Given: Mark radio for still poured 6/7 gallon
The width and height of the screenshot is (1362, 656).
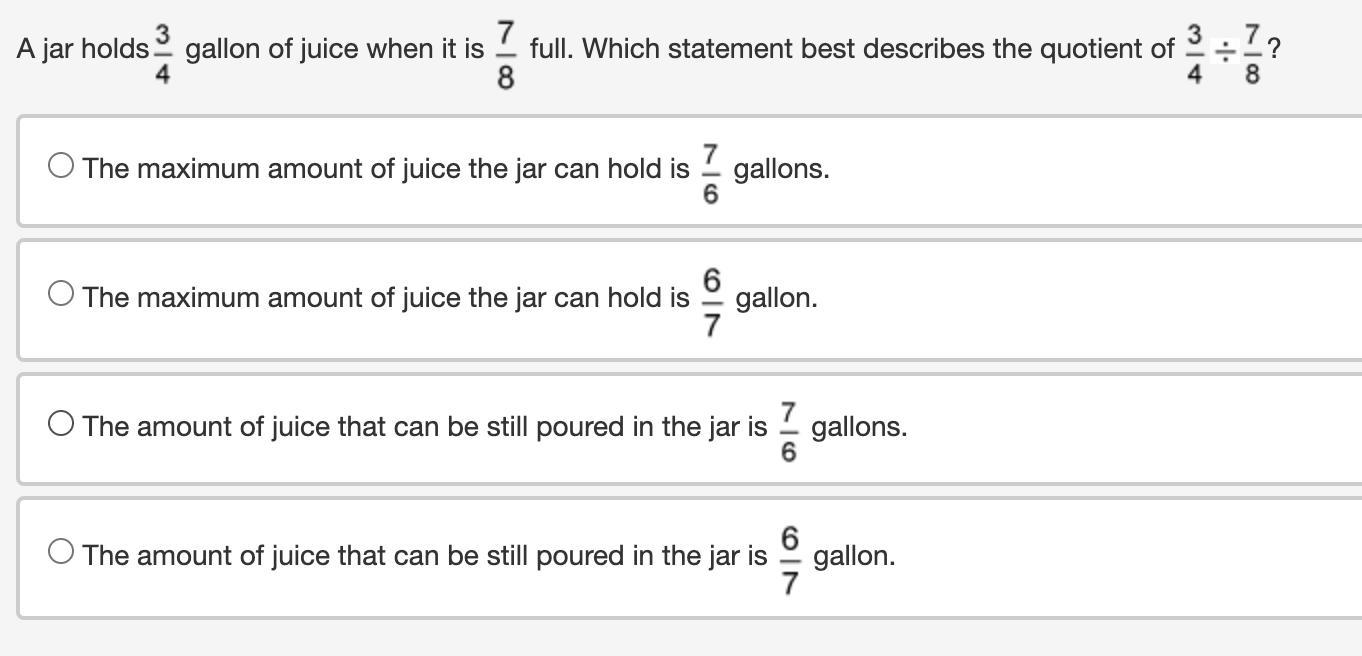Looking at the screenshot, I should [x=61, y=551].
